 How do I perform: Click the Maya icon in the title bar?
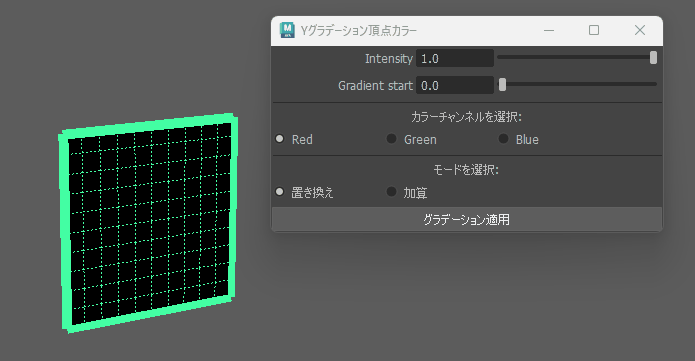[287, 30]
